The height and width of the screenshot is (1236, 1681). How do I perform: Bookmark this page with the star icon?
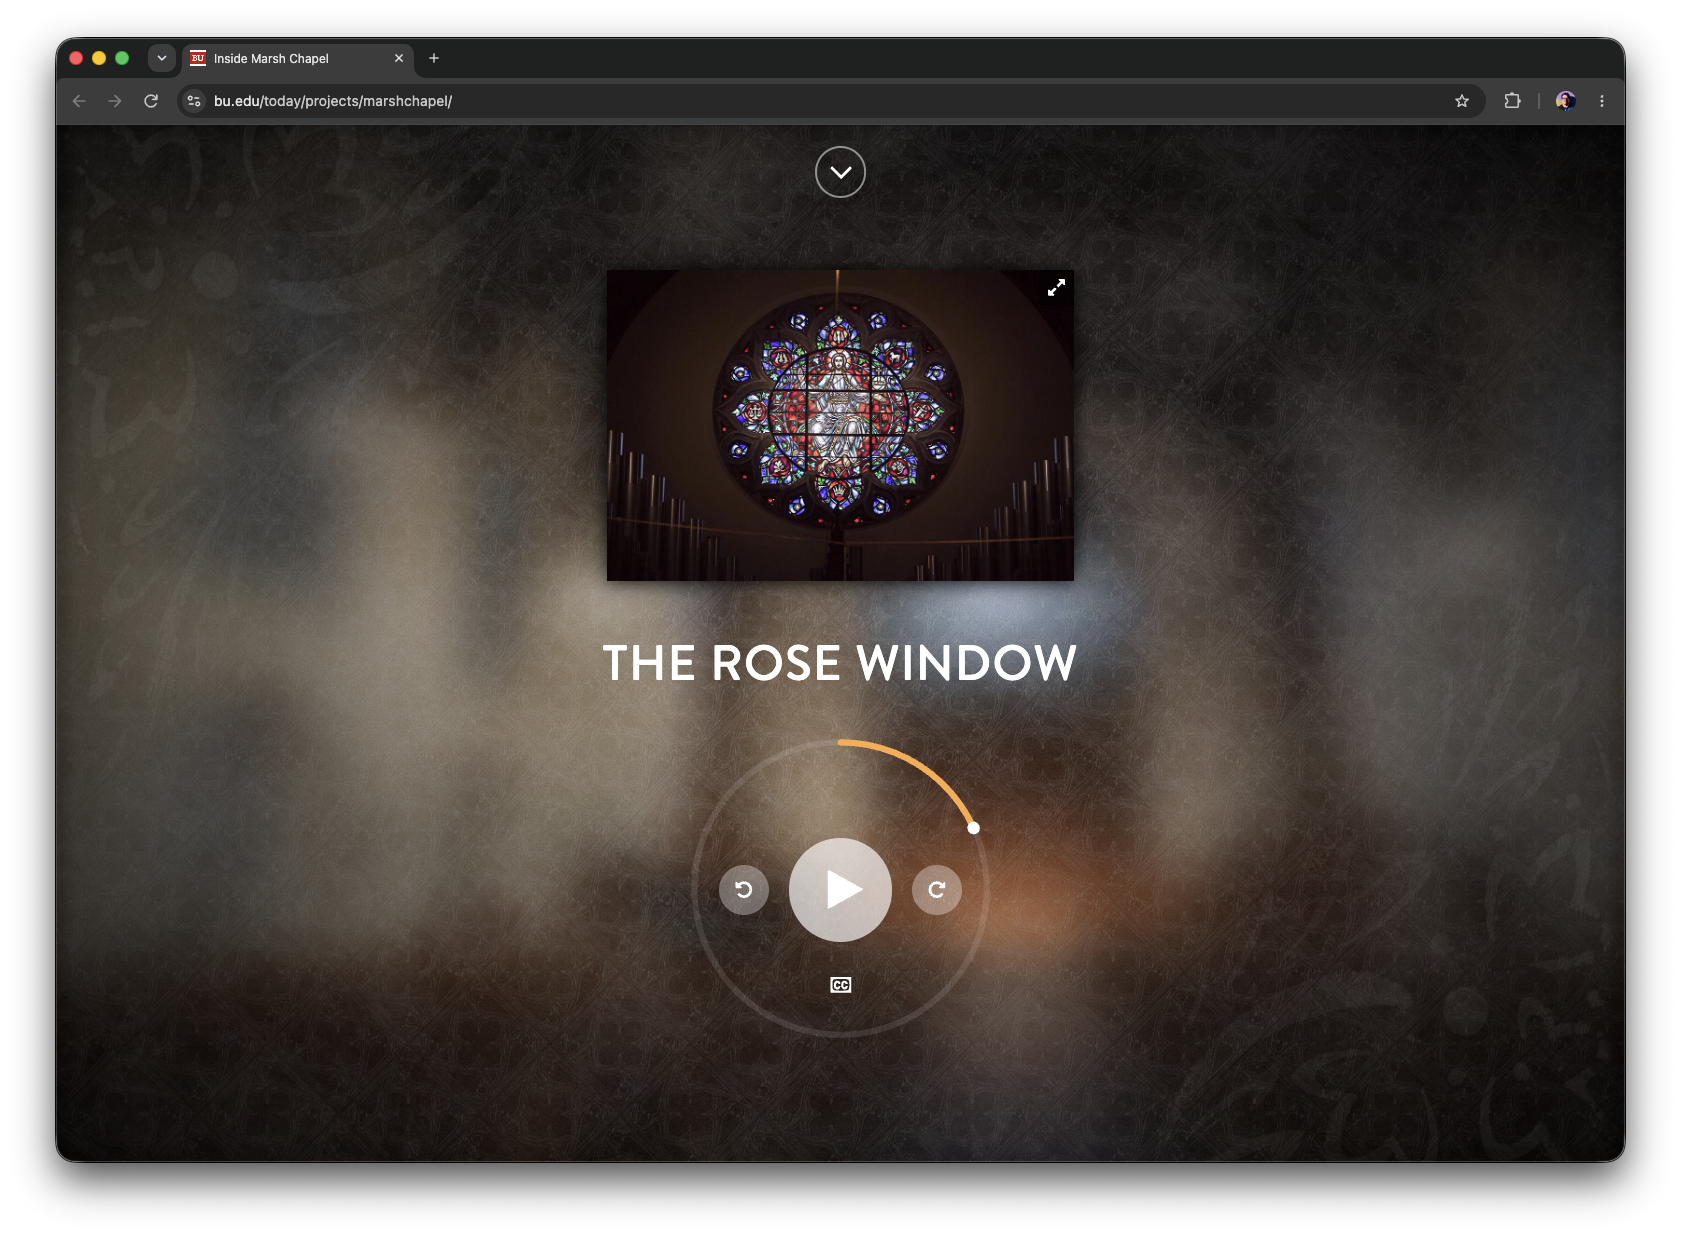click(1462, 101)
